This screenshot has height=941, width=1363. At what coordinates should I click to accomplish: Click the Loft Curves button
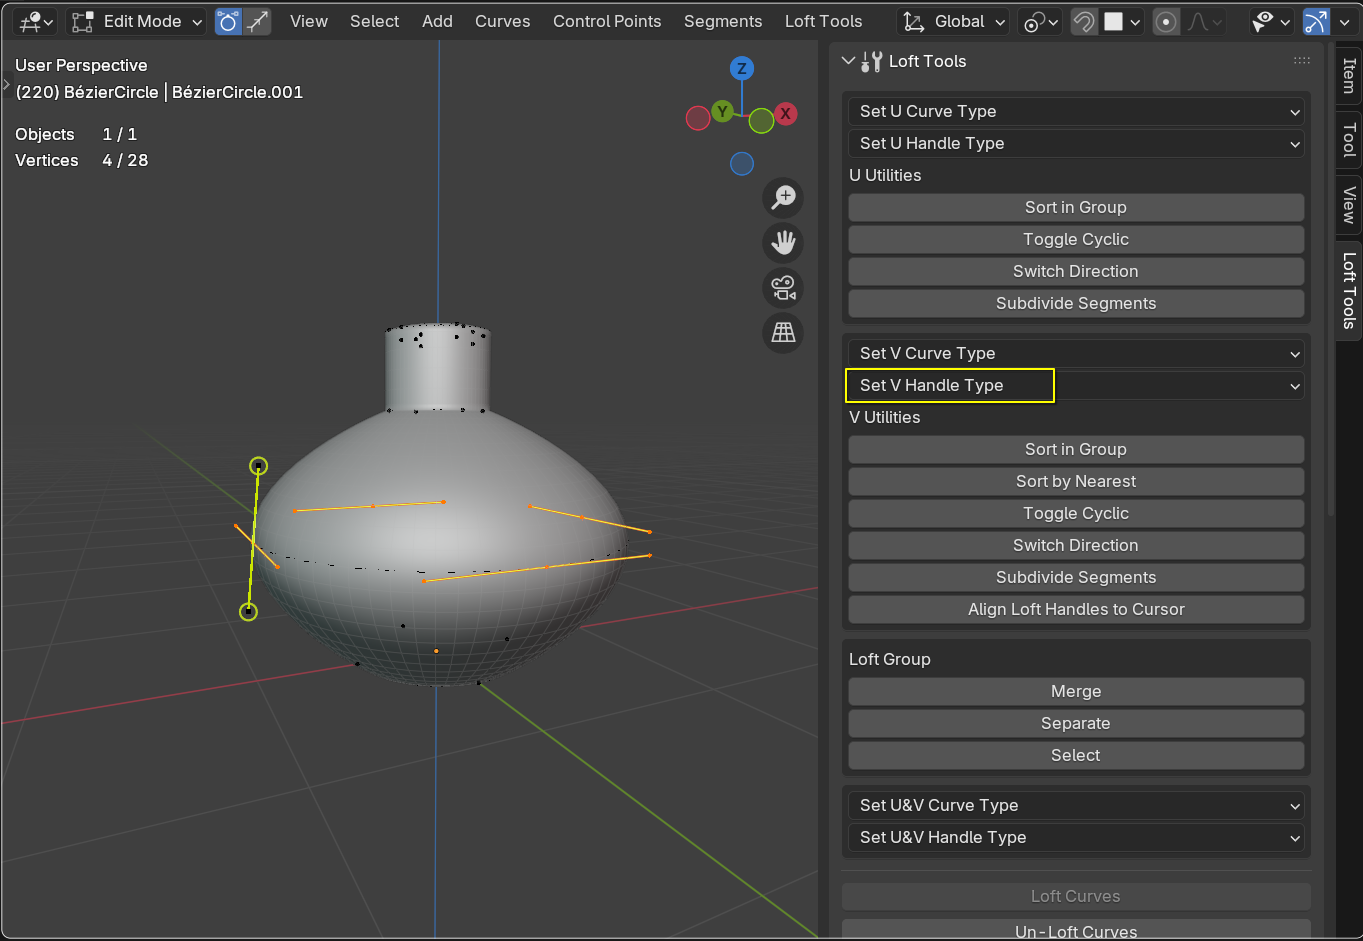pyautogui.click(x=1076, y=896)
